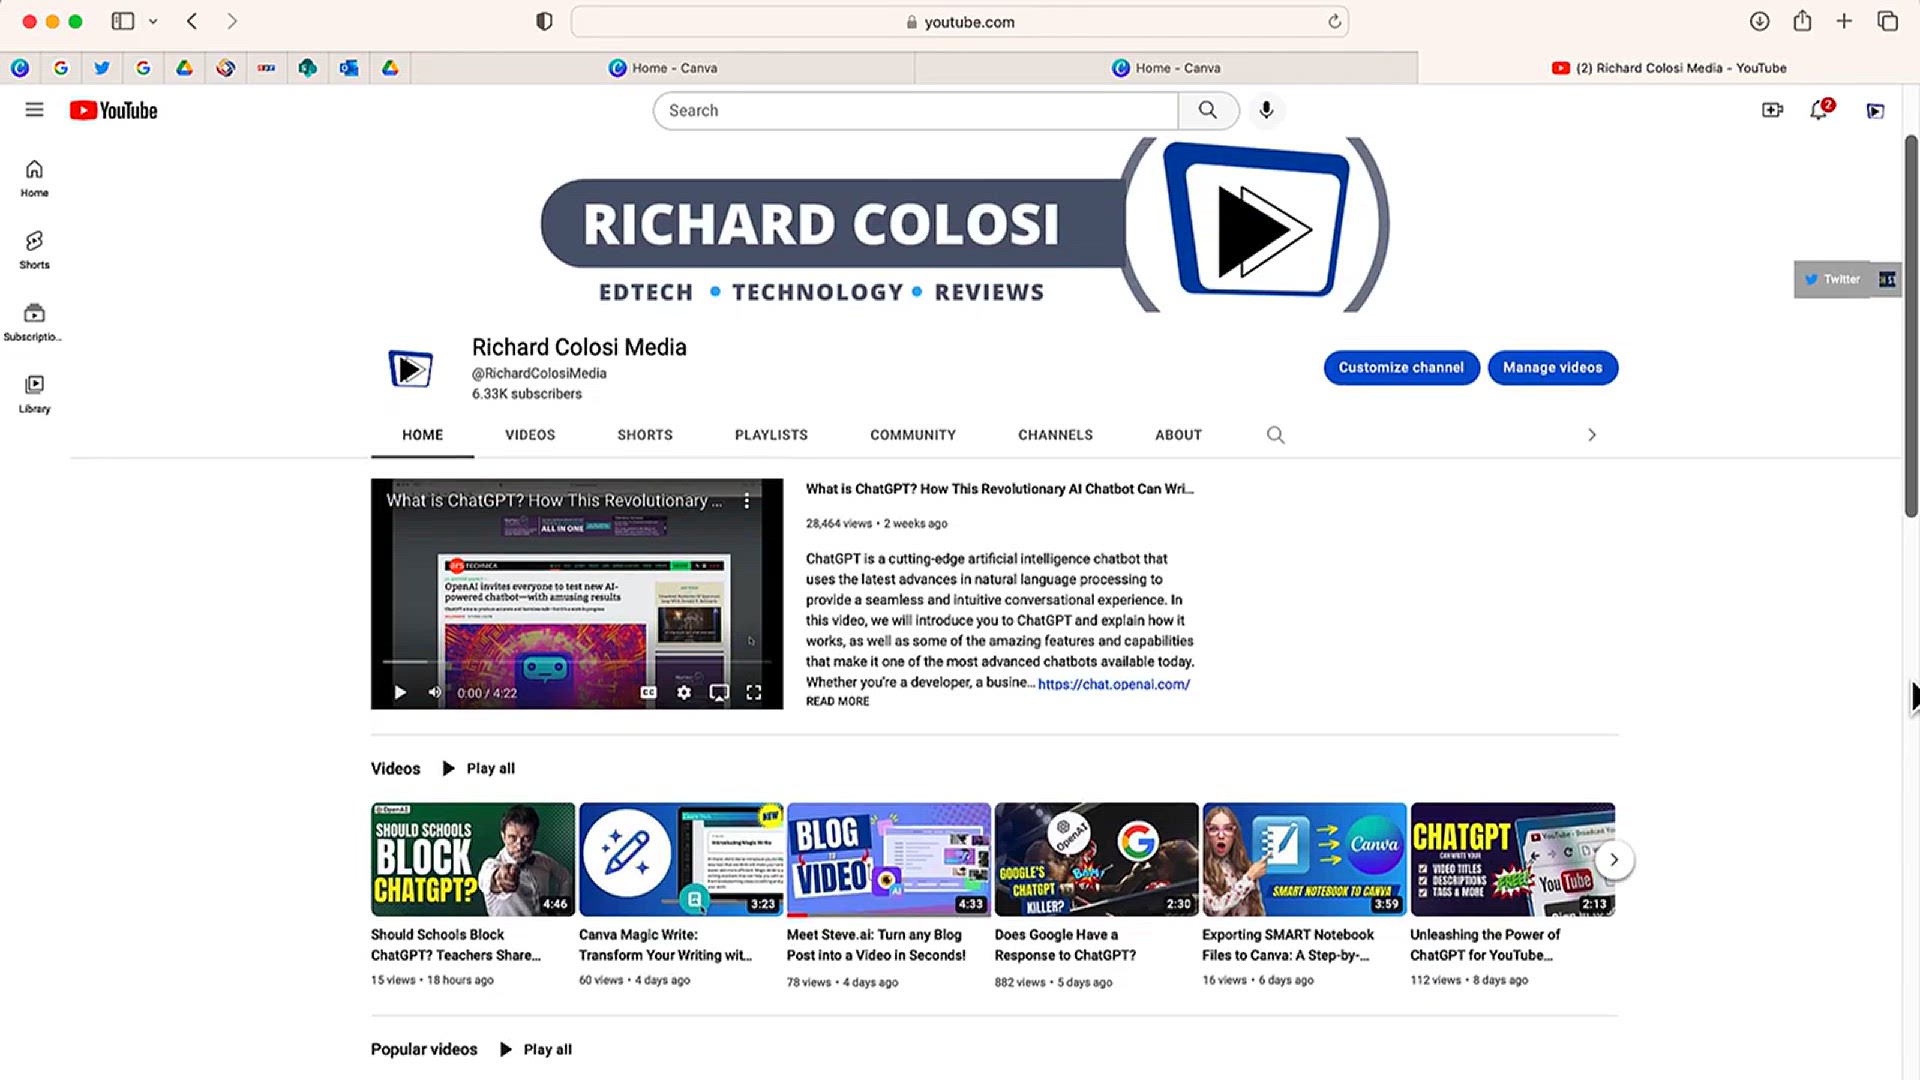Open the Twitter link on the banner

click(1833, 279)
